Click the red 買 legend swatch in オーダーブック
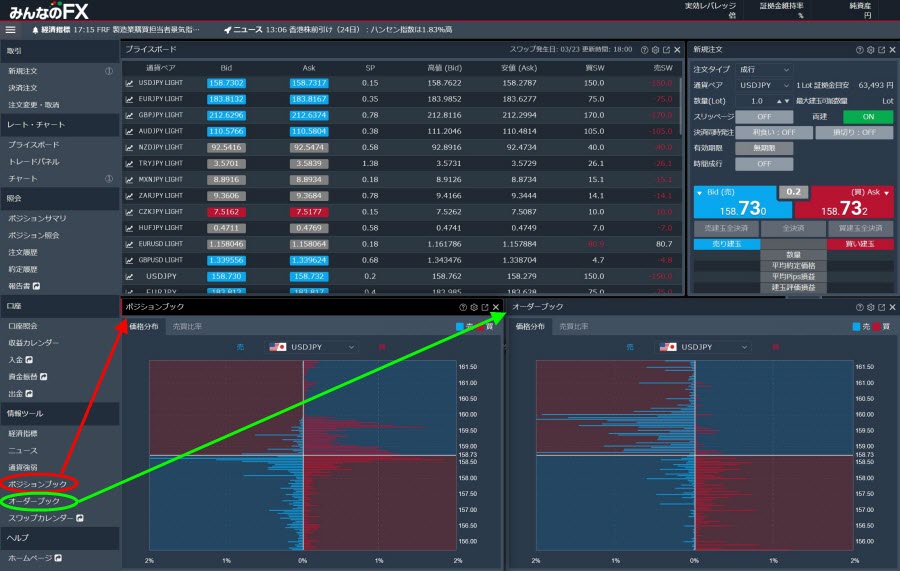The width and height of the screenshot is (900, 571). (877, 327)
